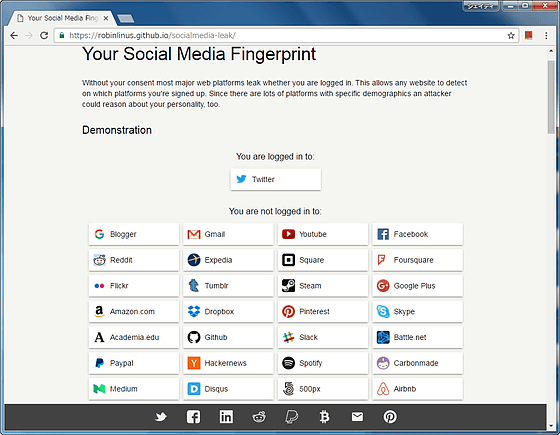Click the secure lock icon
Viewport: 560px width, 435px height.
62,35
